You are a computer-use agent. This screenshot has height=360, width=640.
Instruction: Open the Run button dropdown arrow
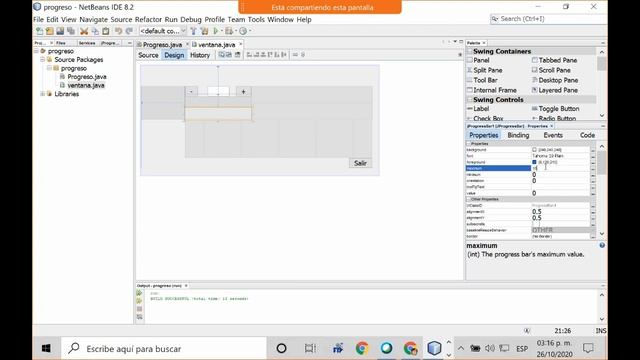click(222, 31)
